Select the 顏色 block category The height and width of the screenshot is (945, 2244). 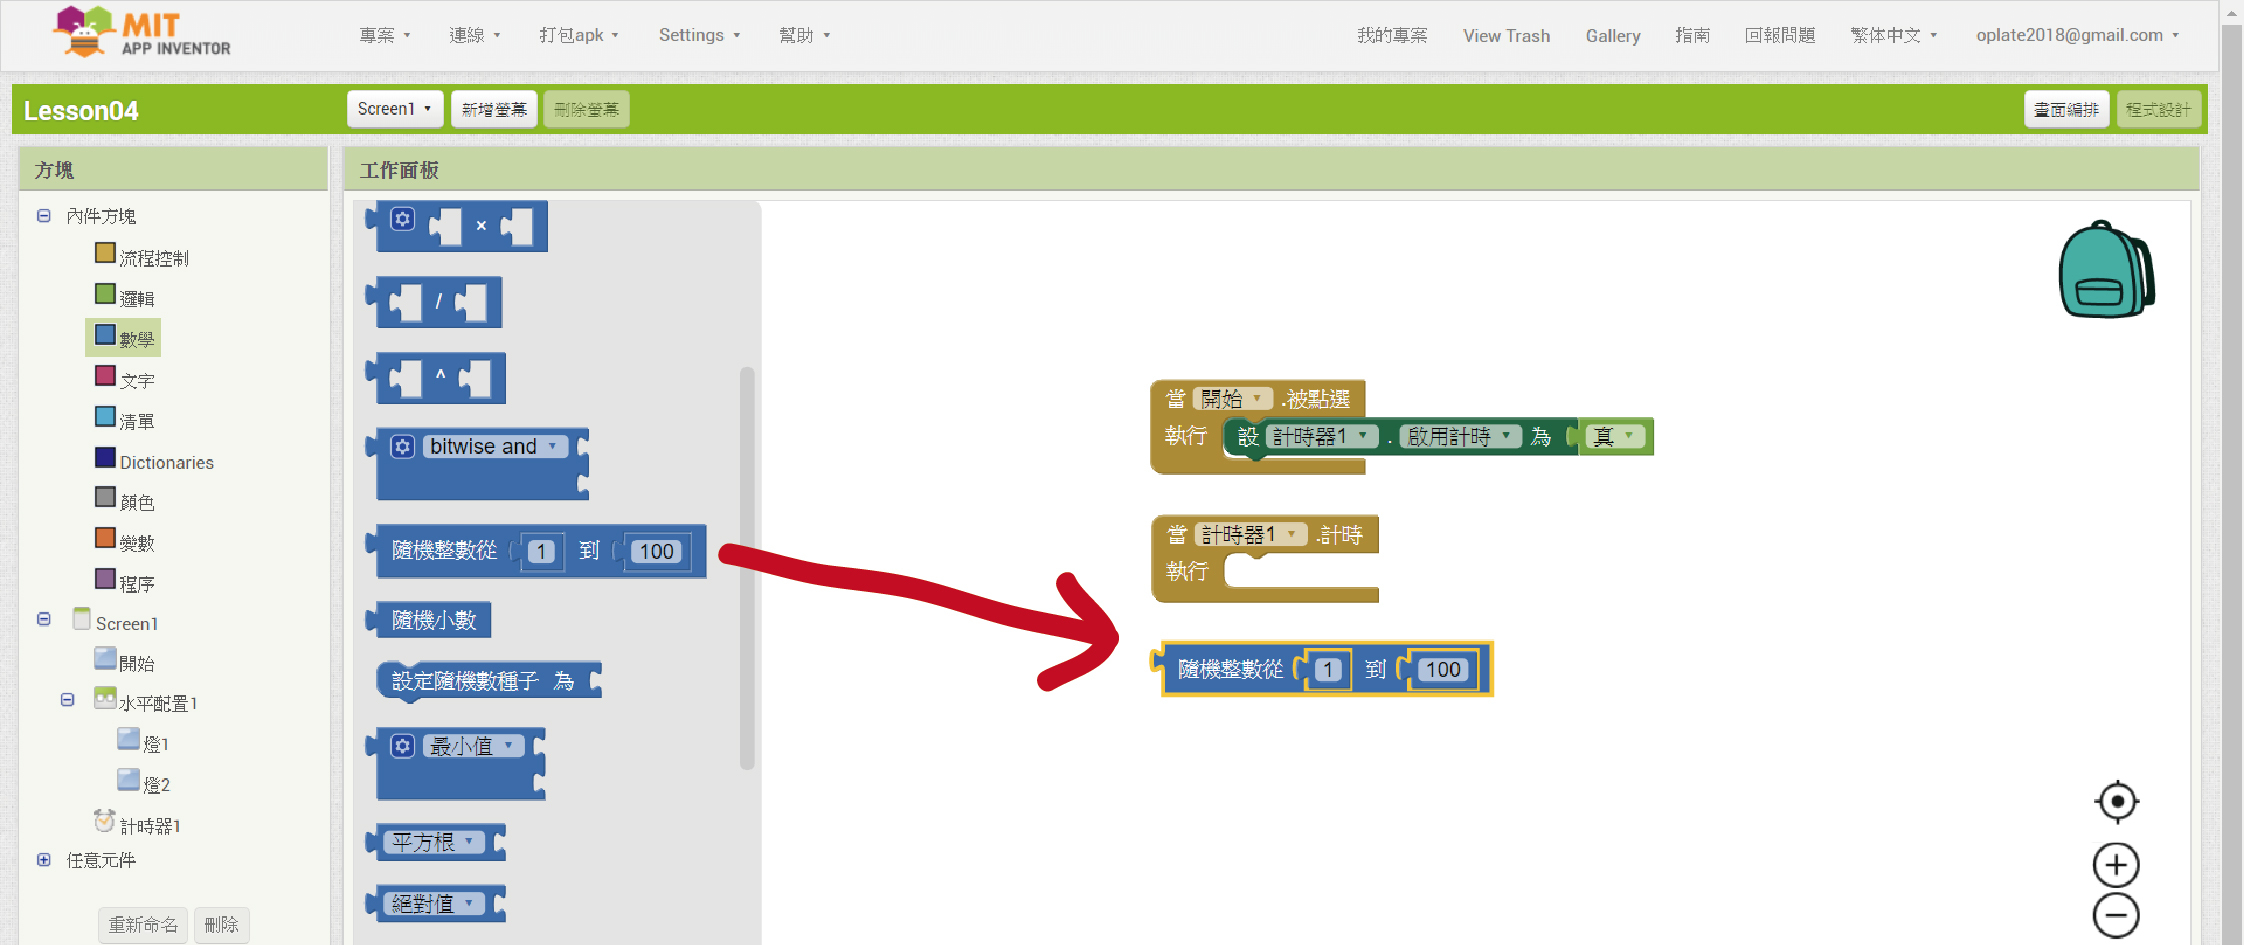[x=125, y=501]
